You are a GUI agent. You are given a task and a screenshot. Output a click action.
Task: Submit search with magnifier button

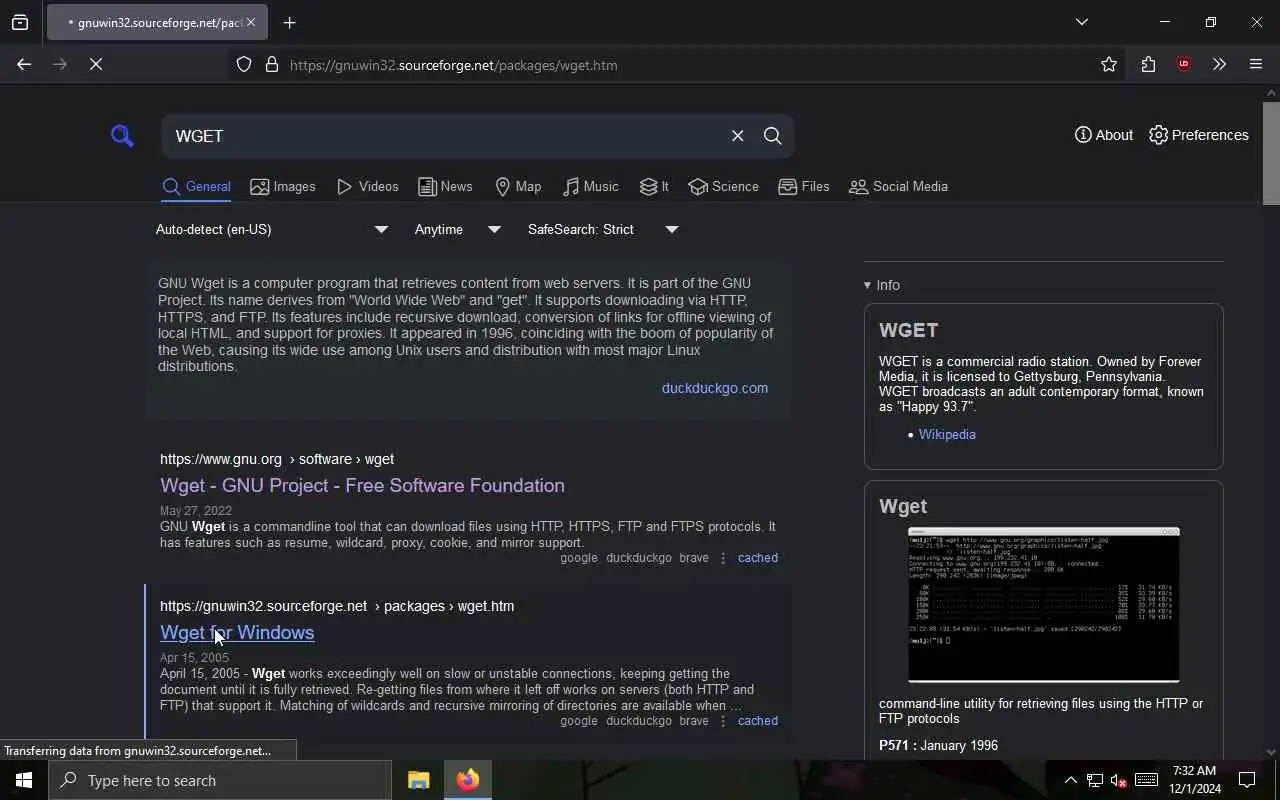773,136
